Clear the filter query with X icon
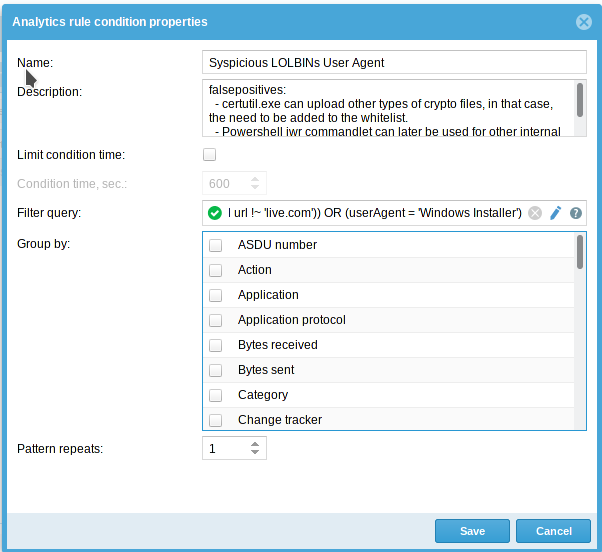 click(535, 213)
